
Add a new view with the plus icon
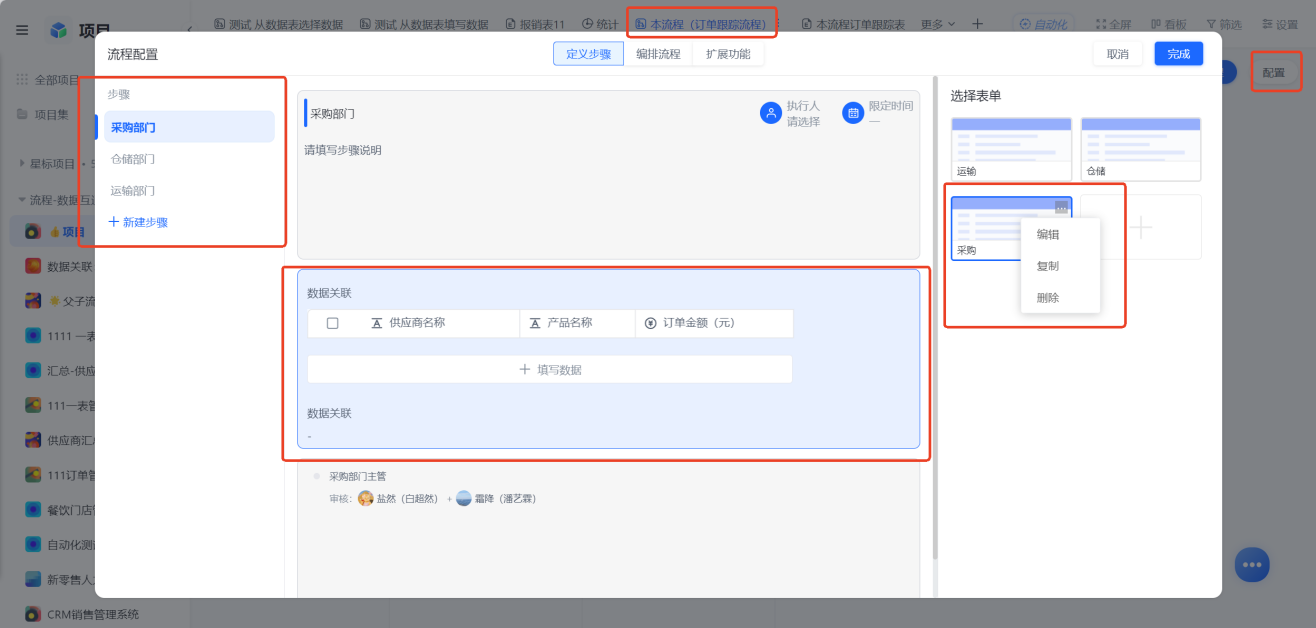(x=977, y=23)
